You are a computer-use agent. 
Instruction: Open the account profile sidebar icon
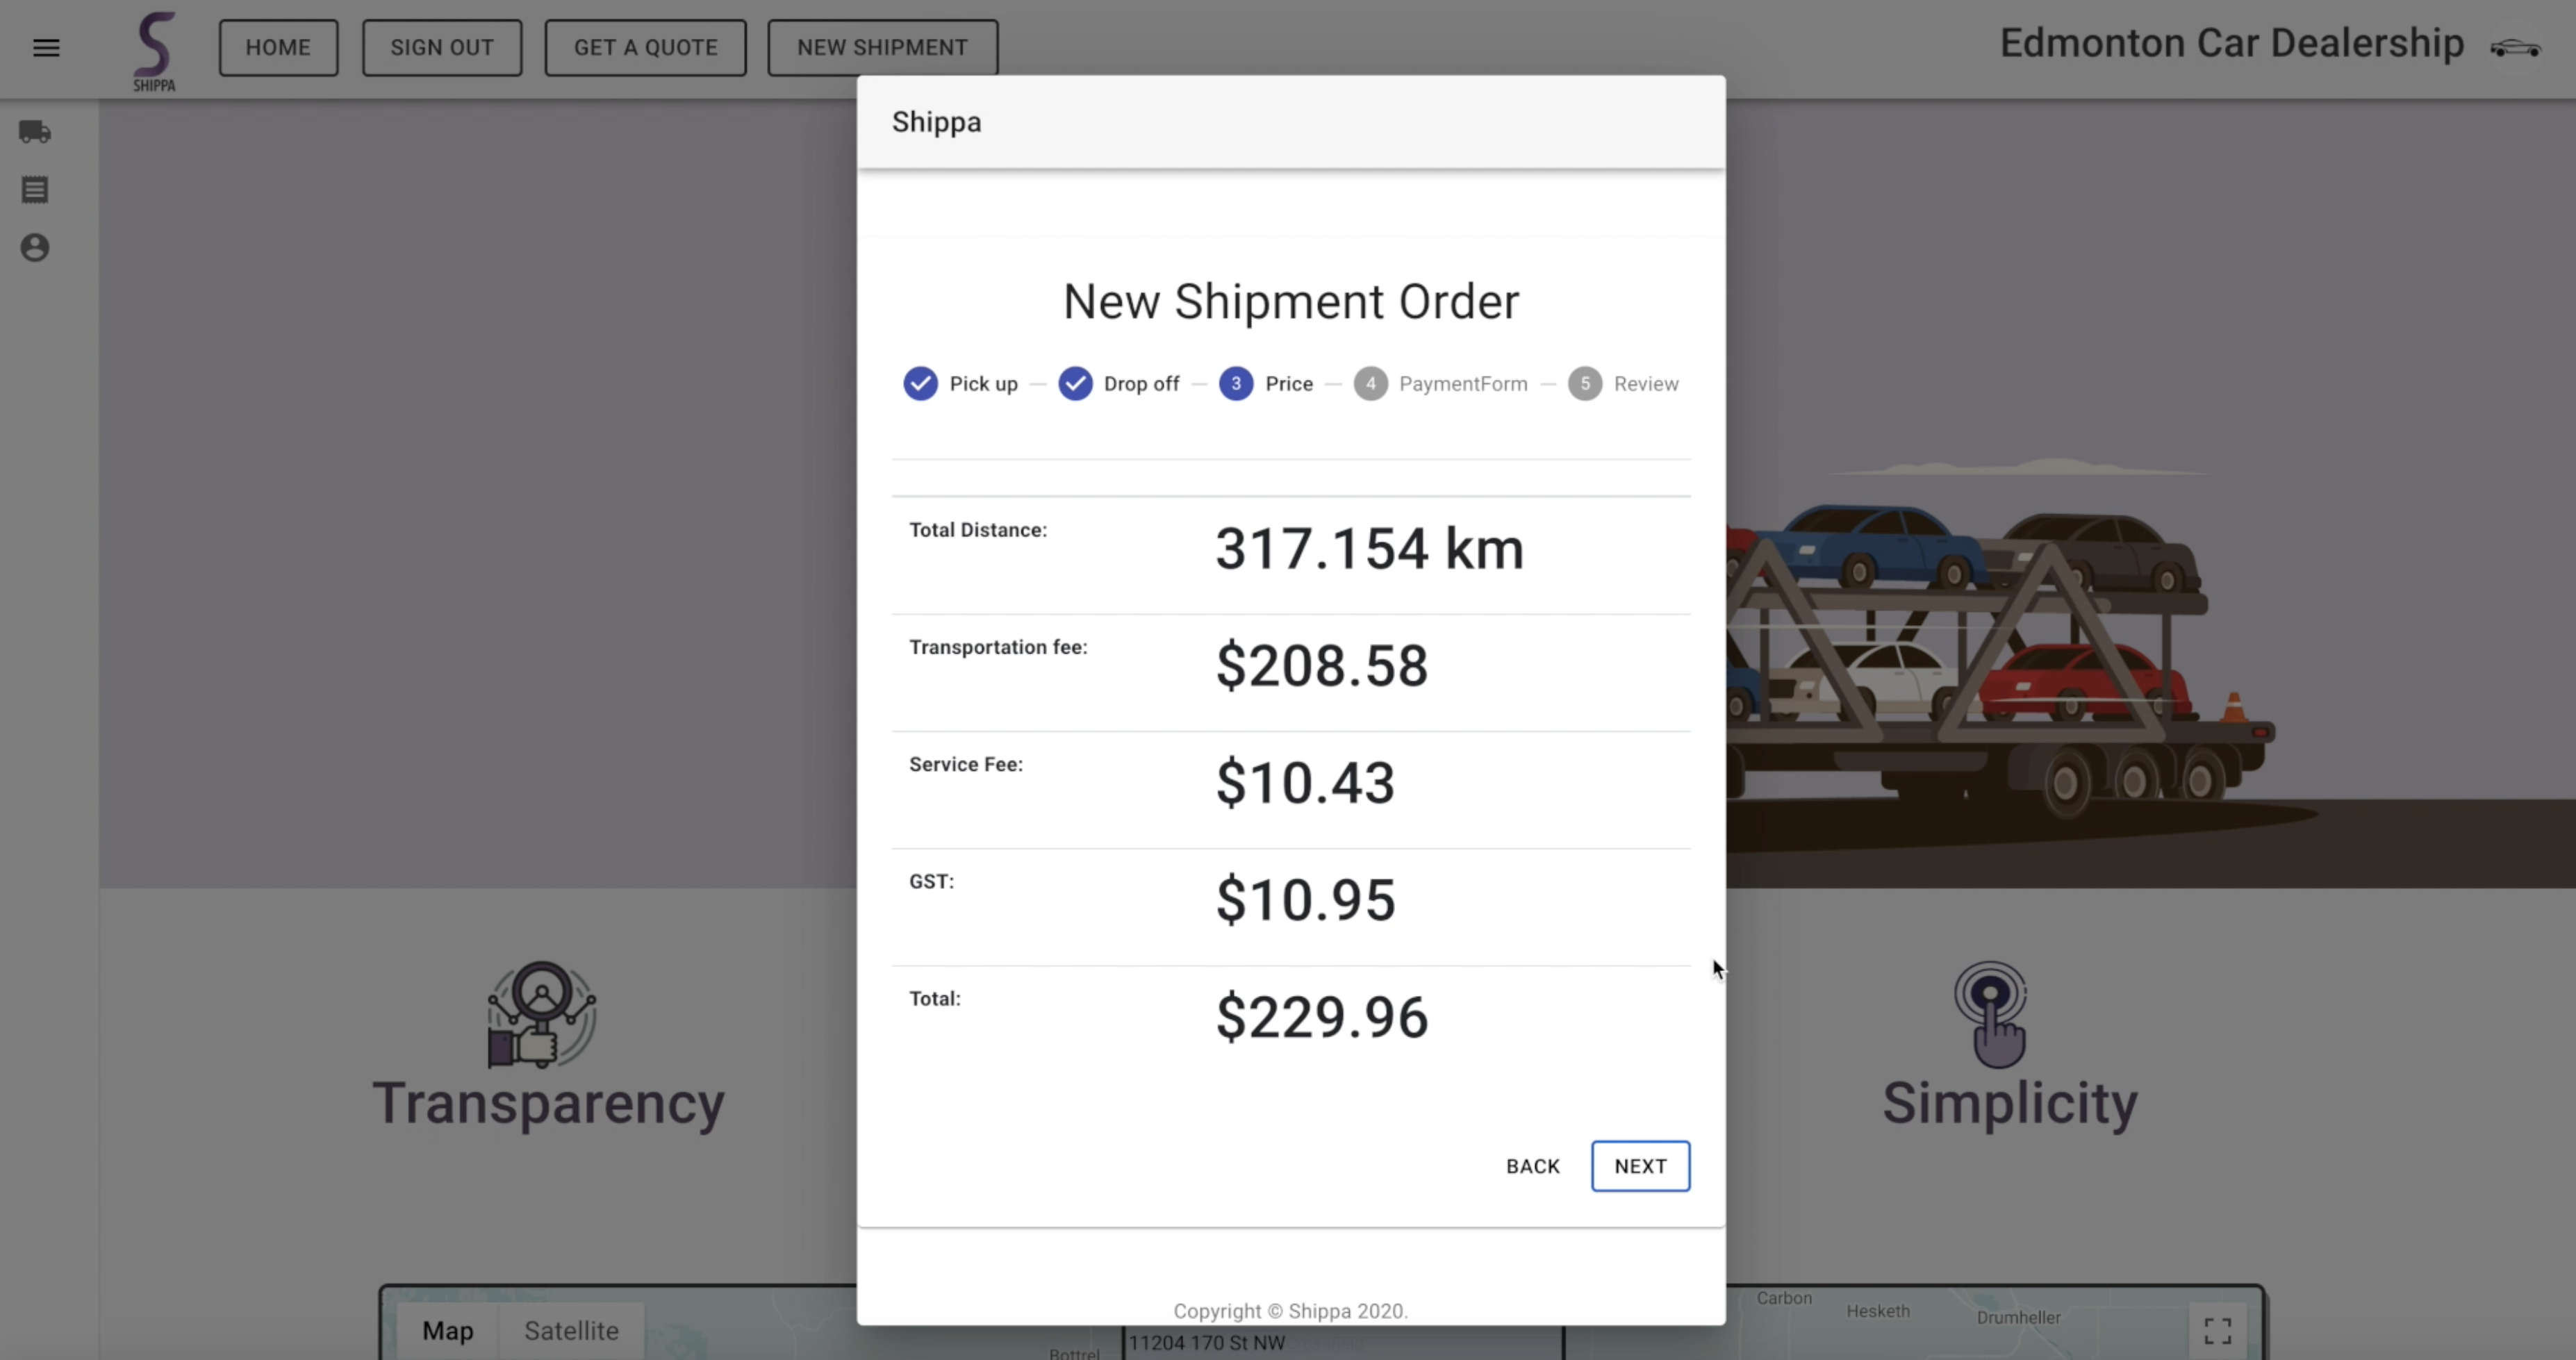pos(35,248)
